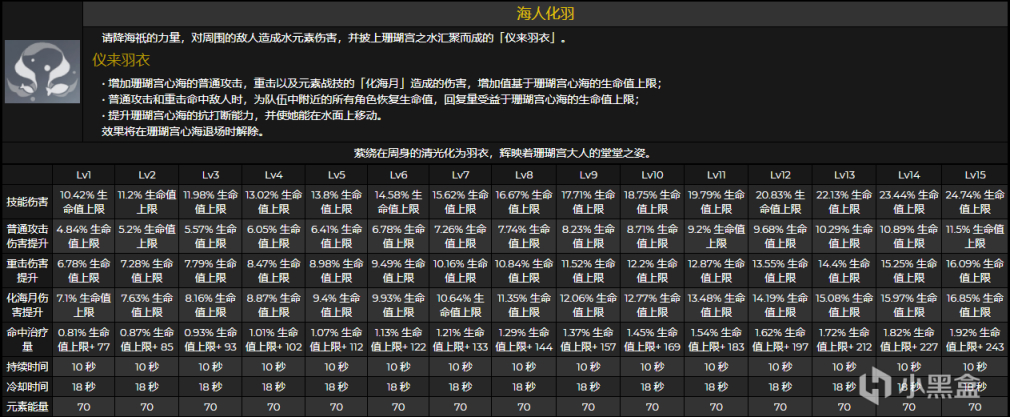Click the 海人化羽 skill title
Screen dimensions: 1010x417
pos(546,14)
